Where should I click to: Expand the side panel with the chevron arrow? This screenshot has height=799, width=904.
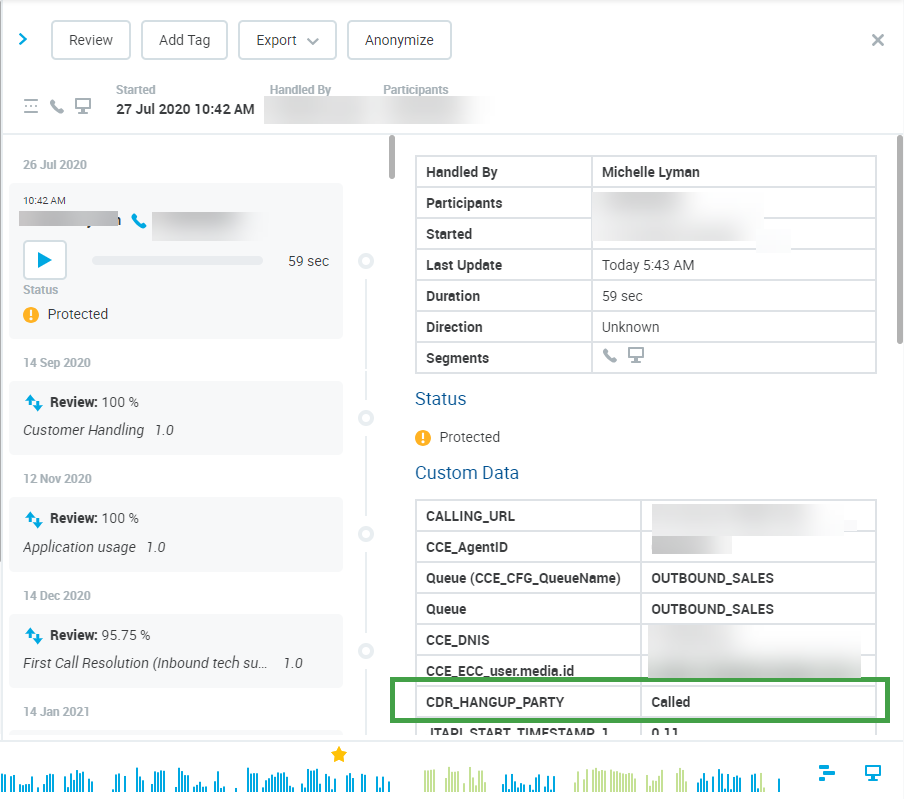click(23, 40)
